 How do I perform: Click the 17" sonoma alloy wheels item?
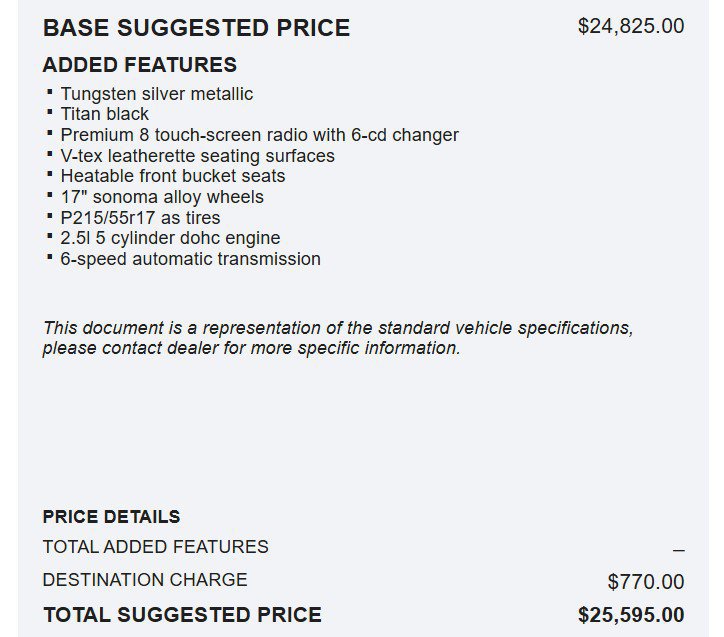(162, 197)
